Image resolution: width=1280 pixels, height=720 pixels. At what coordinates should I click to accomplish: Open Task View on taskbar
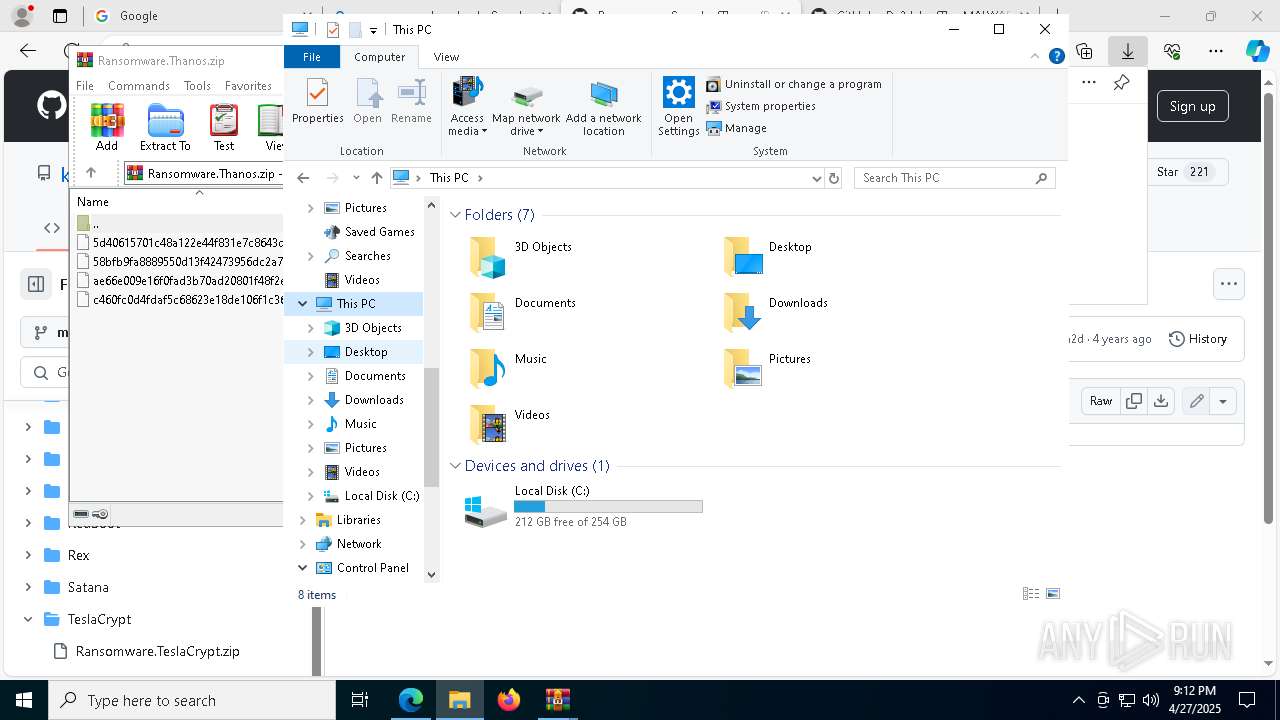tap(360, 700)
